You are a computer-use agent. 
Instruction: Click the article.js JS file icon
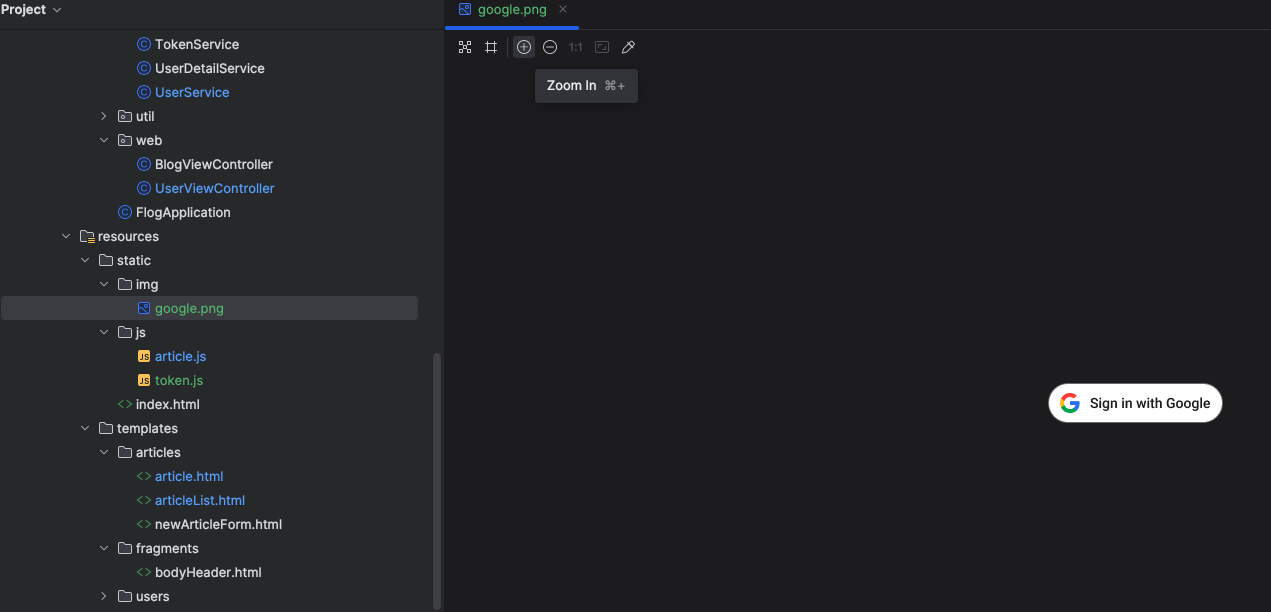pos(144,356)
